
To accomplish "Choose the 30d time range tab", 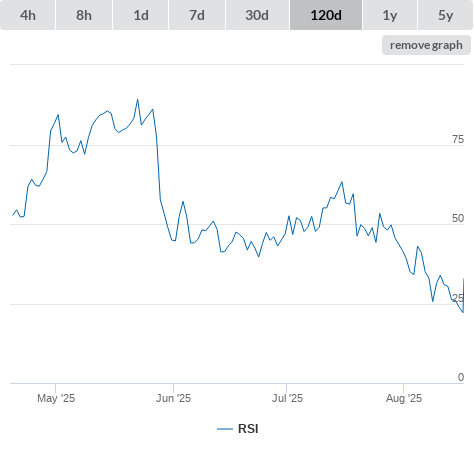I will click(257, 15).
